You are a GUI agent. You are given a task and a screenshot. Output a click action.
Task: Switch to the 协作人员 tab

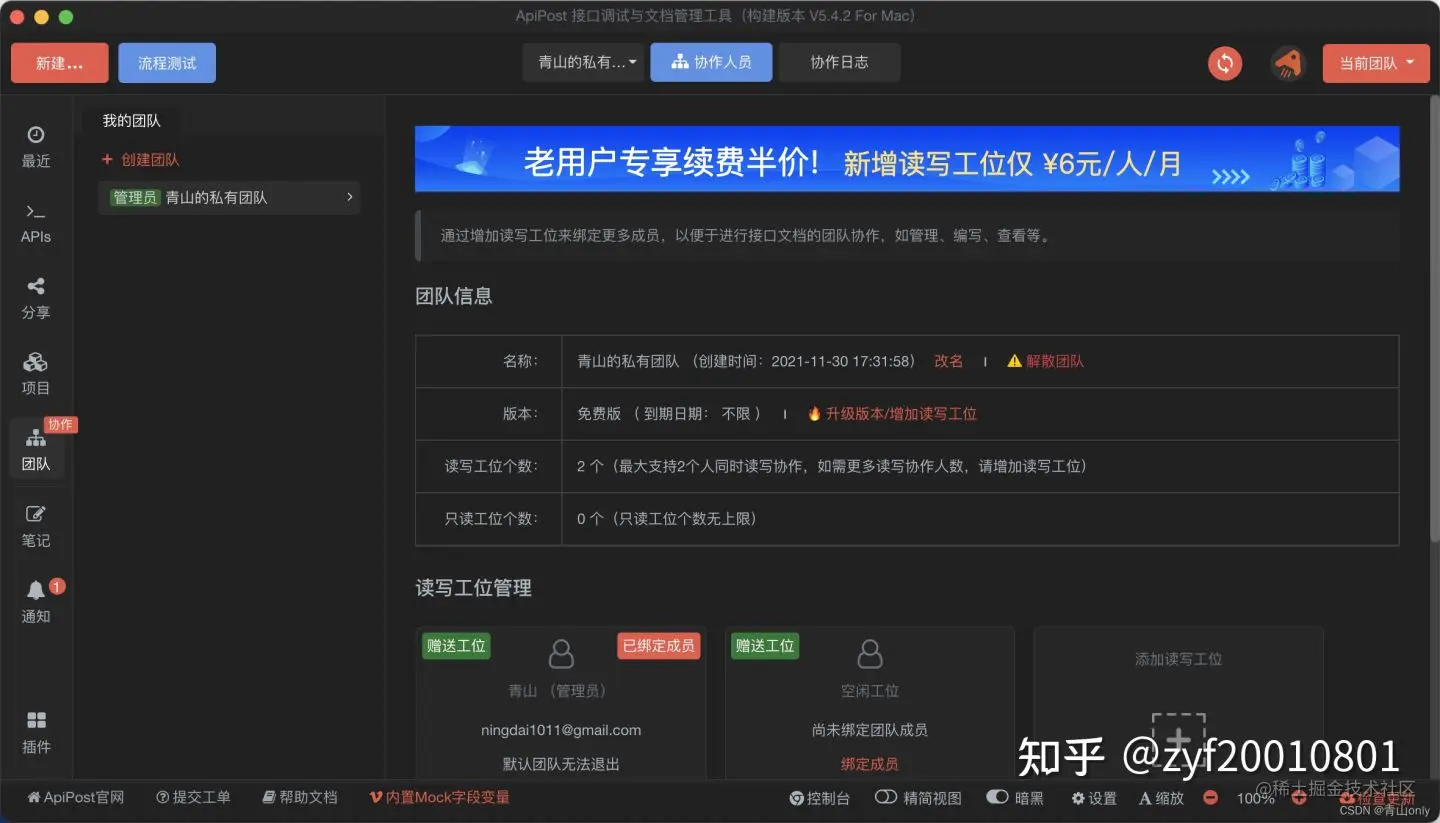tap(711, 62)
